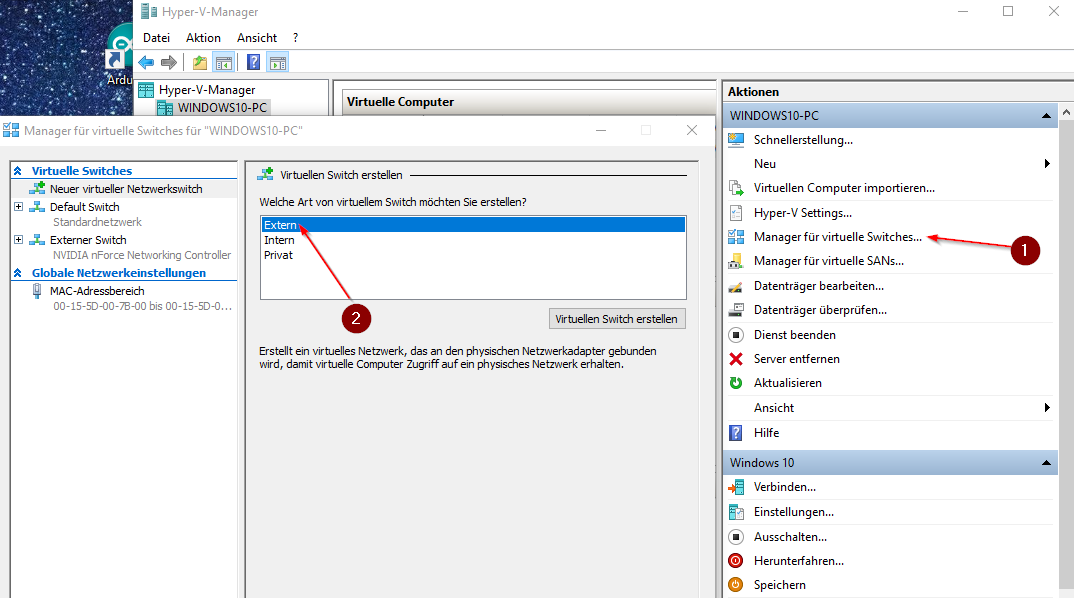Click the MAC-Adressbereich icon
The width and height of the screenshot is (1074, 598).
pos(37,291)
